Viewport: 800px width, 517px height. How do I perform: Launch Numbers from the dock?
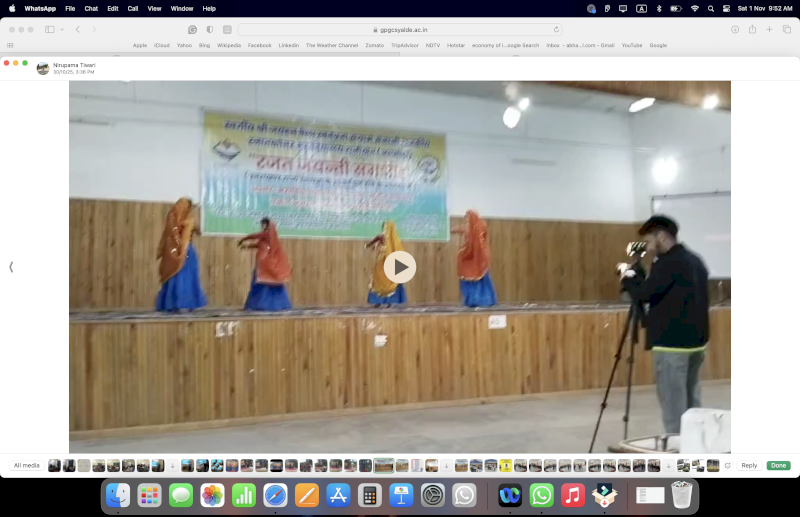(243, 495)
